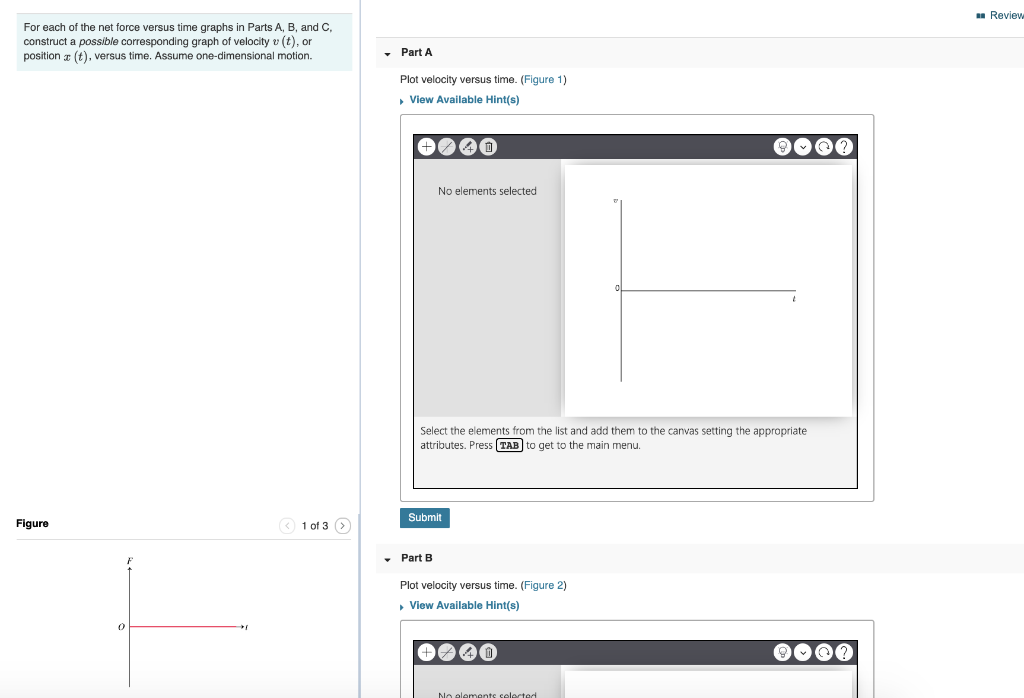
Task: Select the add element tool in Part B
Action: [x=426, y=652]
